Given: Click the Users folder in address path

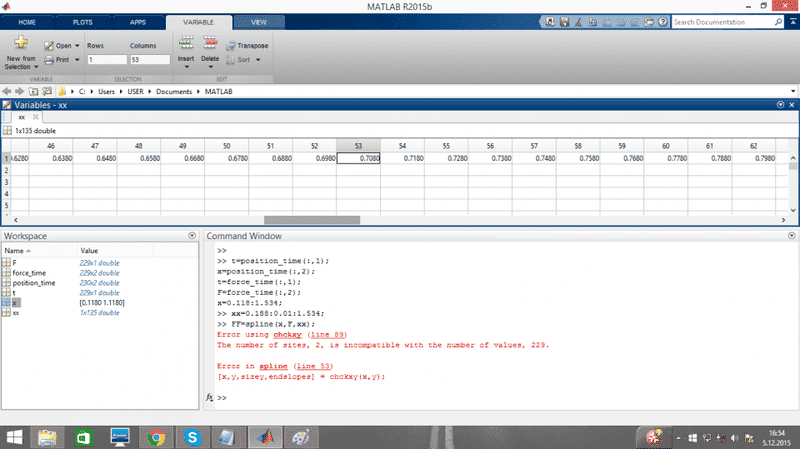Looking at the screenshot, I should (x=106, y=91).
